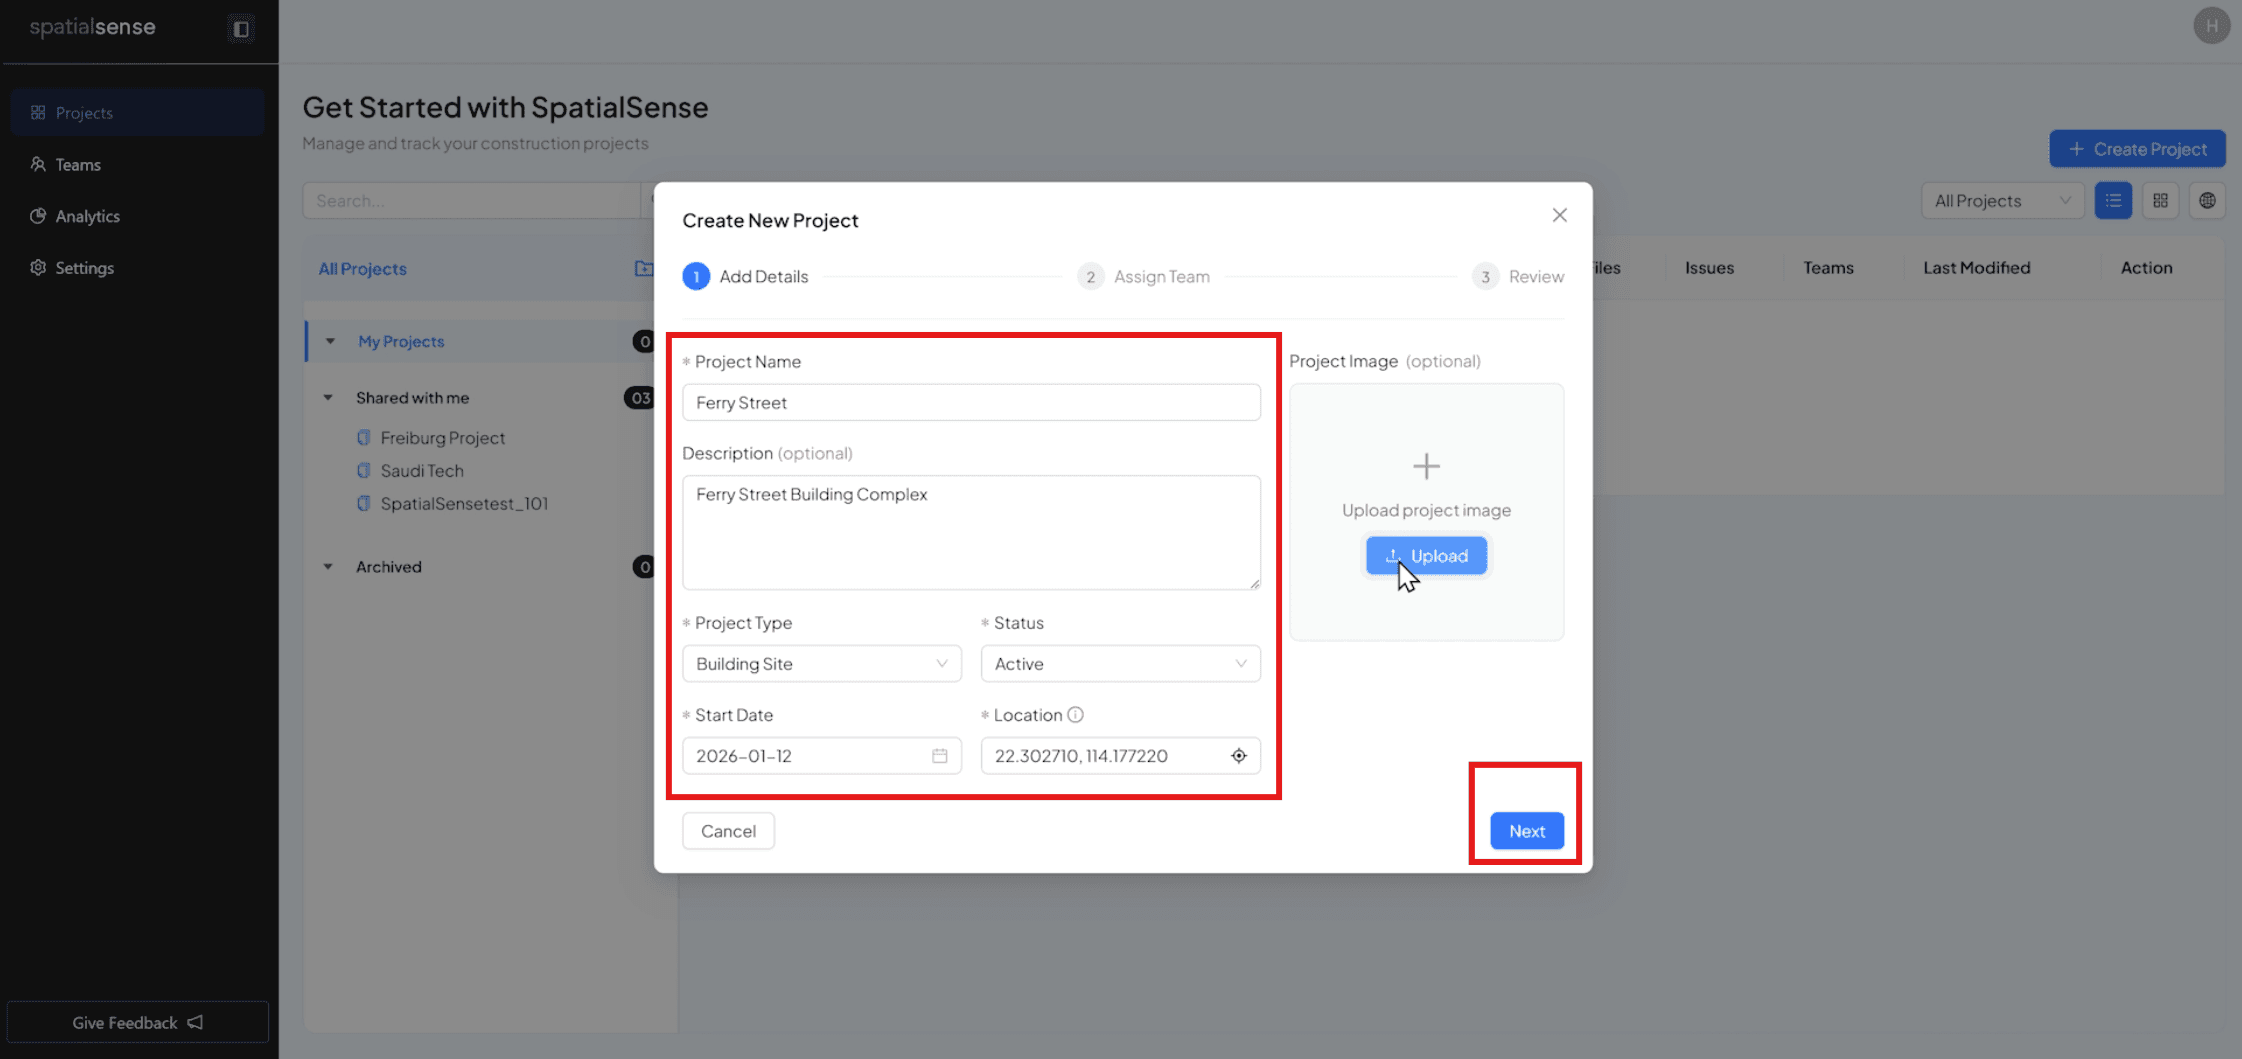Viewport: 2242px width, 1059px height.
Task: Click the Action column header
Action: 2146,268
